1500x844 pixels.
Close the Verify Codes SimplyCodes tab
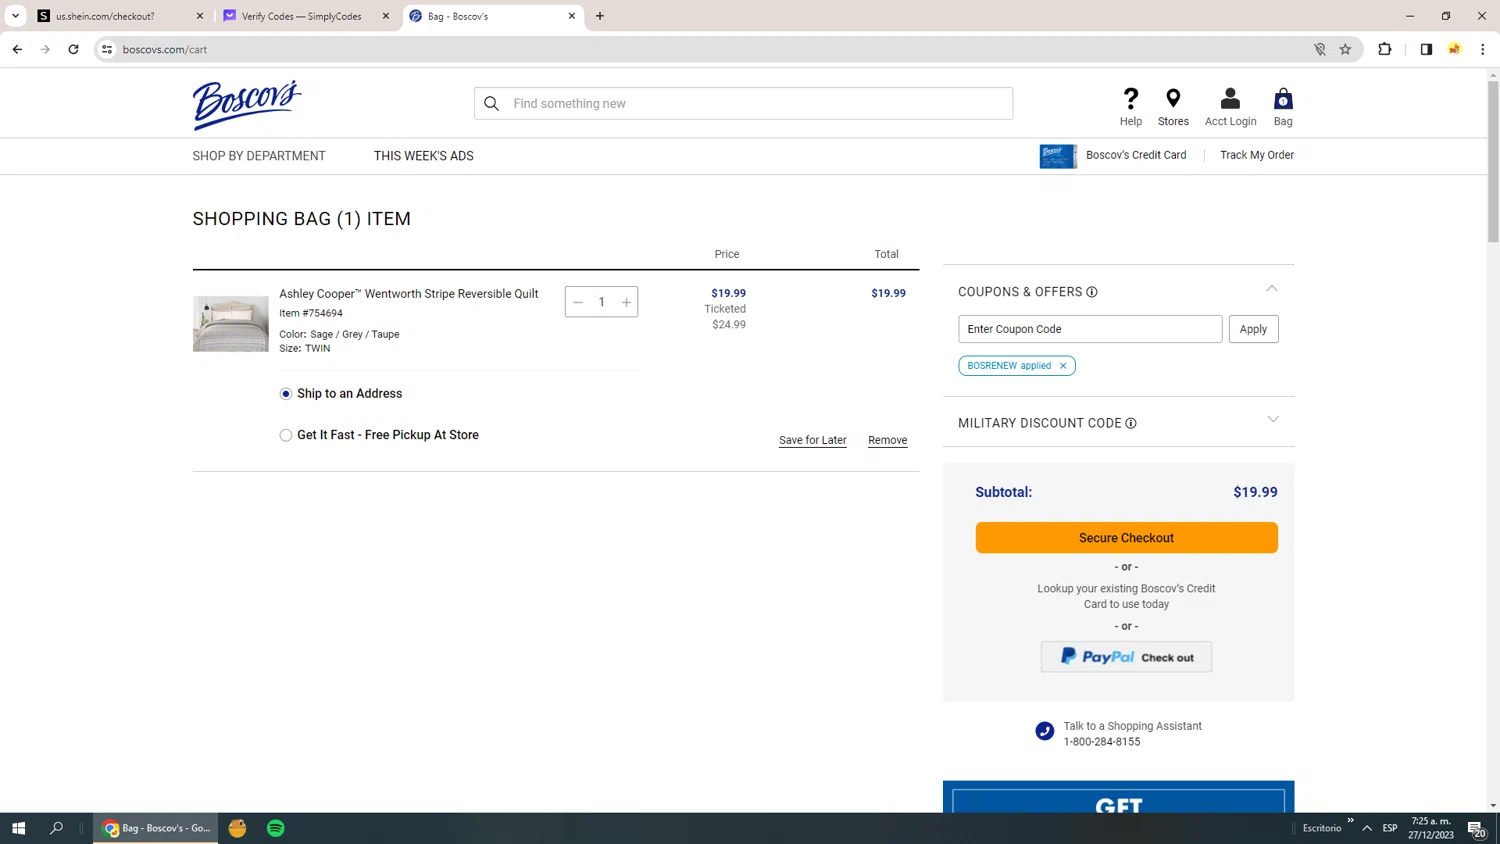click(x=386, y=16)
